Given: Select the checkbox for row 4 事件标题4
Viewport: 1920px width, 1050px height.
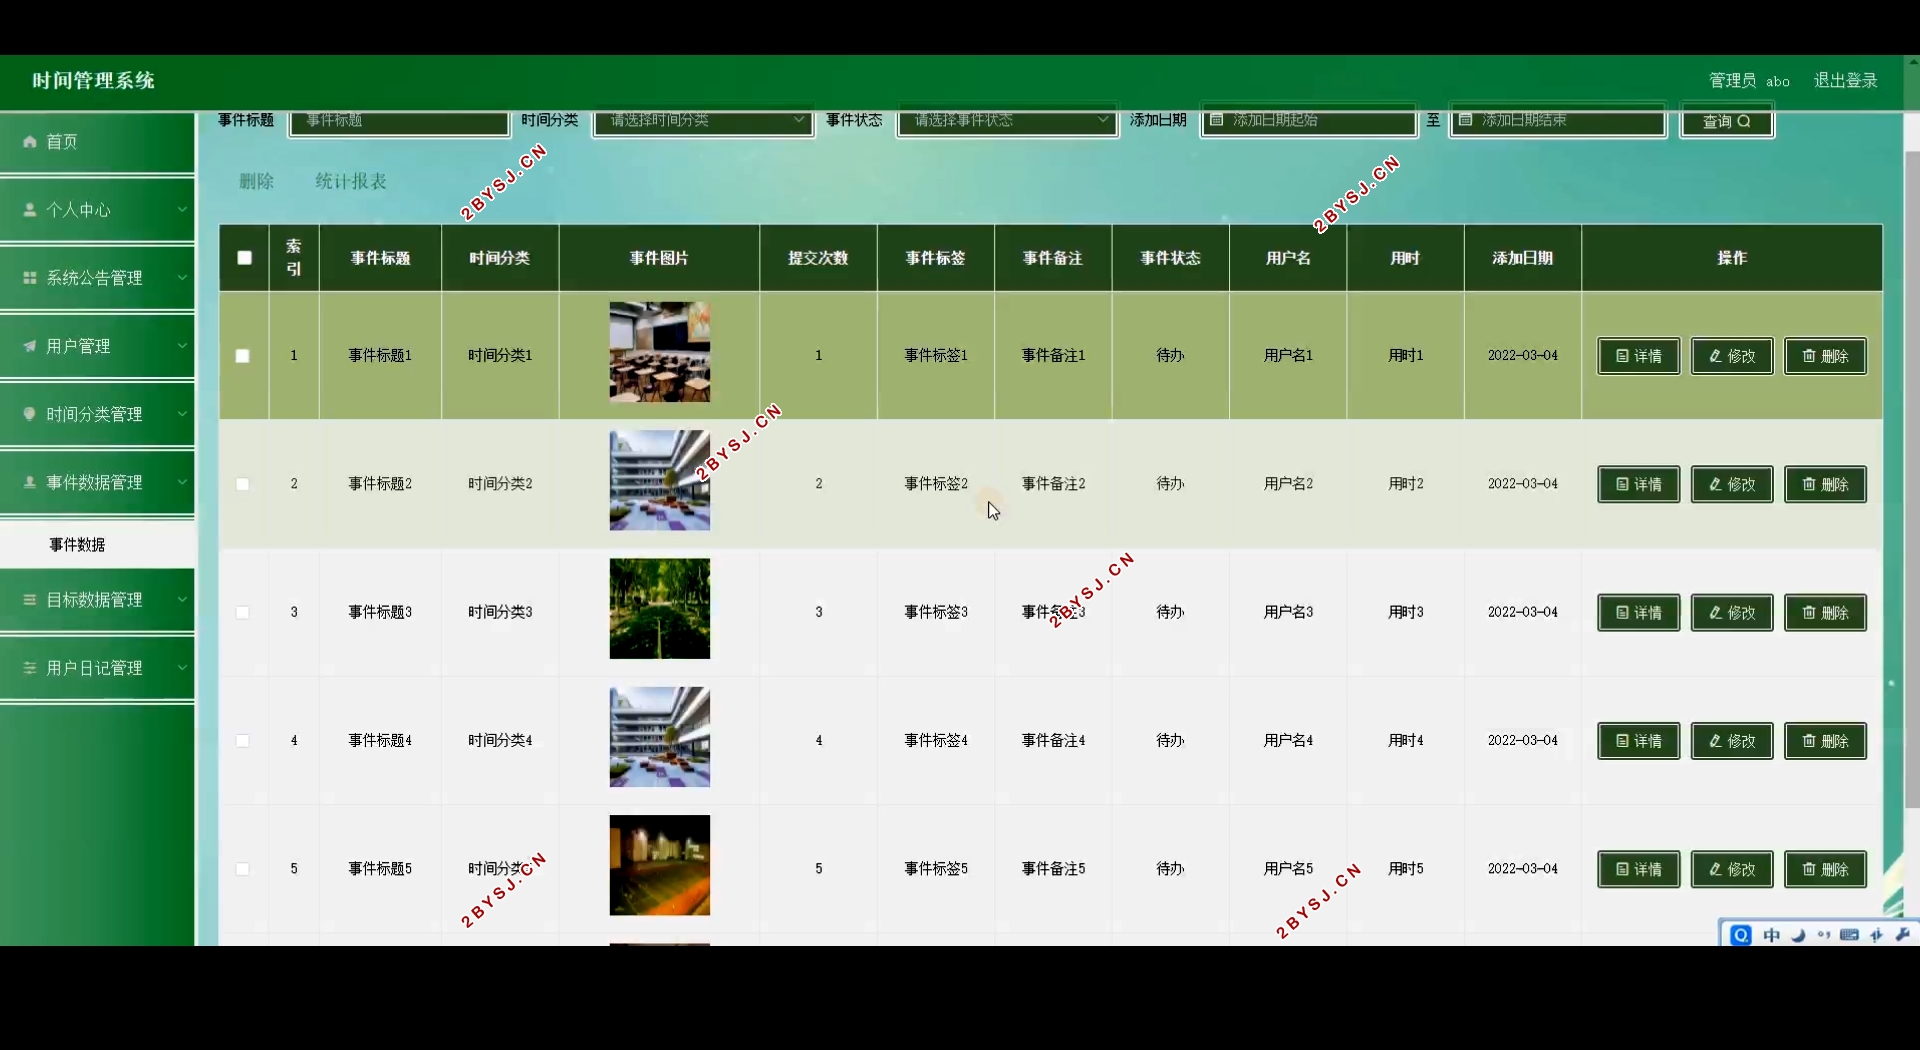Looking at the screenshot, I should 242,741.
